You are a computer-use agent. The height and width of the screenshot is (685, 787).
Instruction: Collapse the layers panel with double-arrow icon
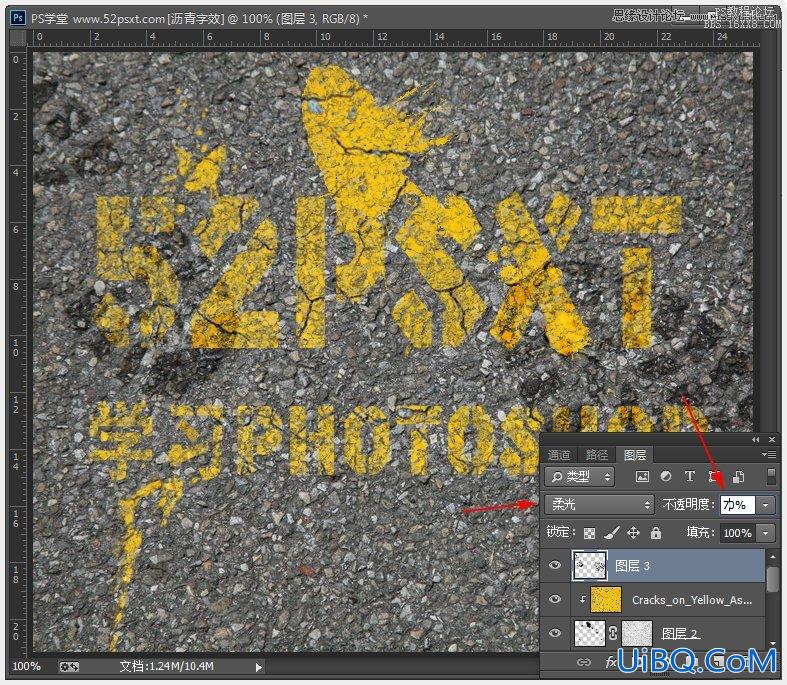pos(755,440)
